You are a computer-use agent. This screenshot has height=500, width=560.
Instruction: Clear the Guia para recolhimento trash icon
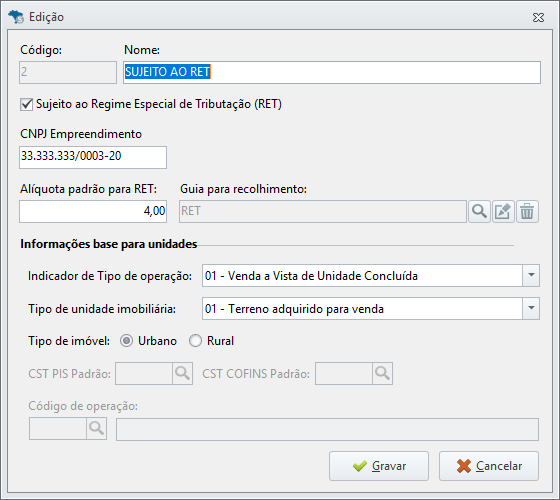click(x=527, y=211)
